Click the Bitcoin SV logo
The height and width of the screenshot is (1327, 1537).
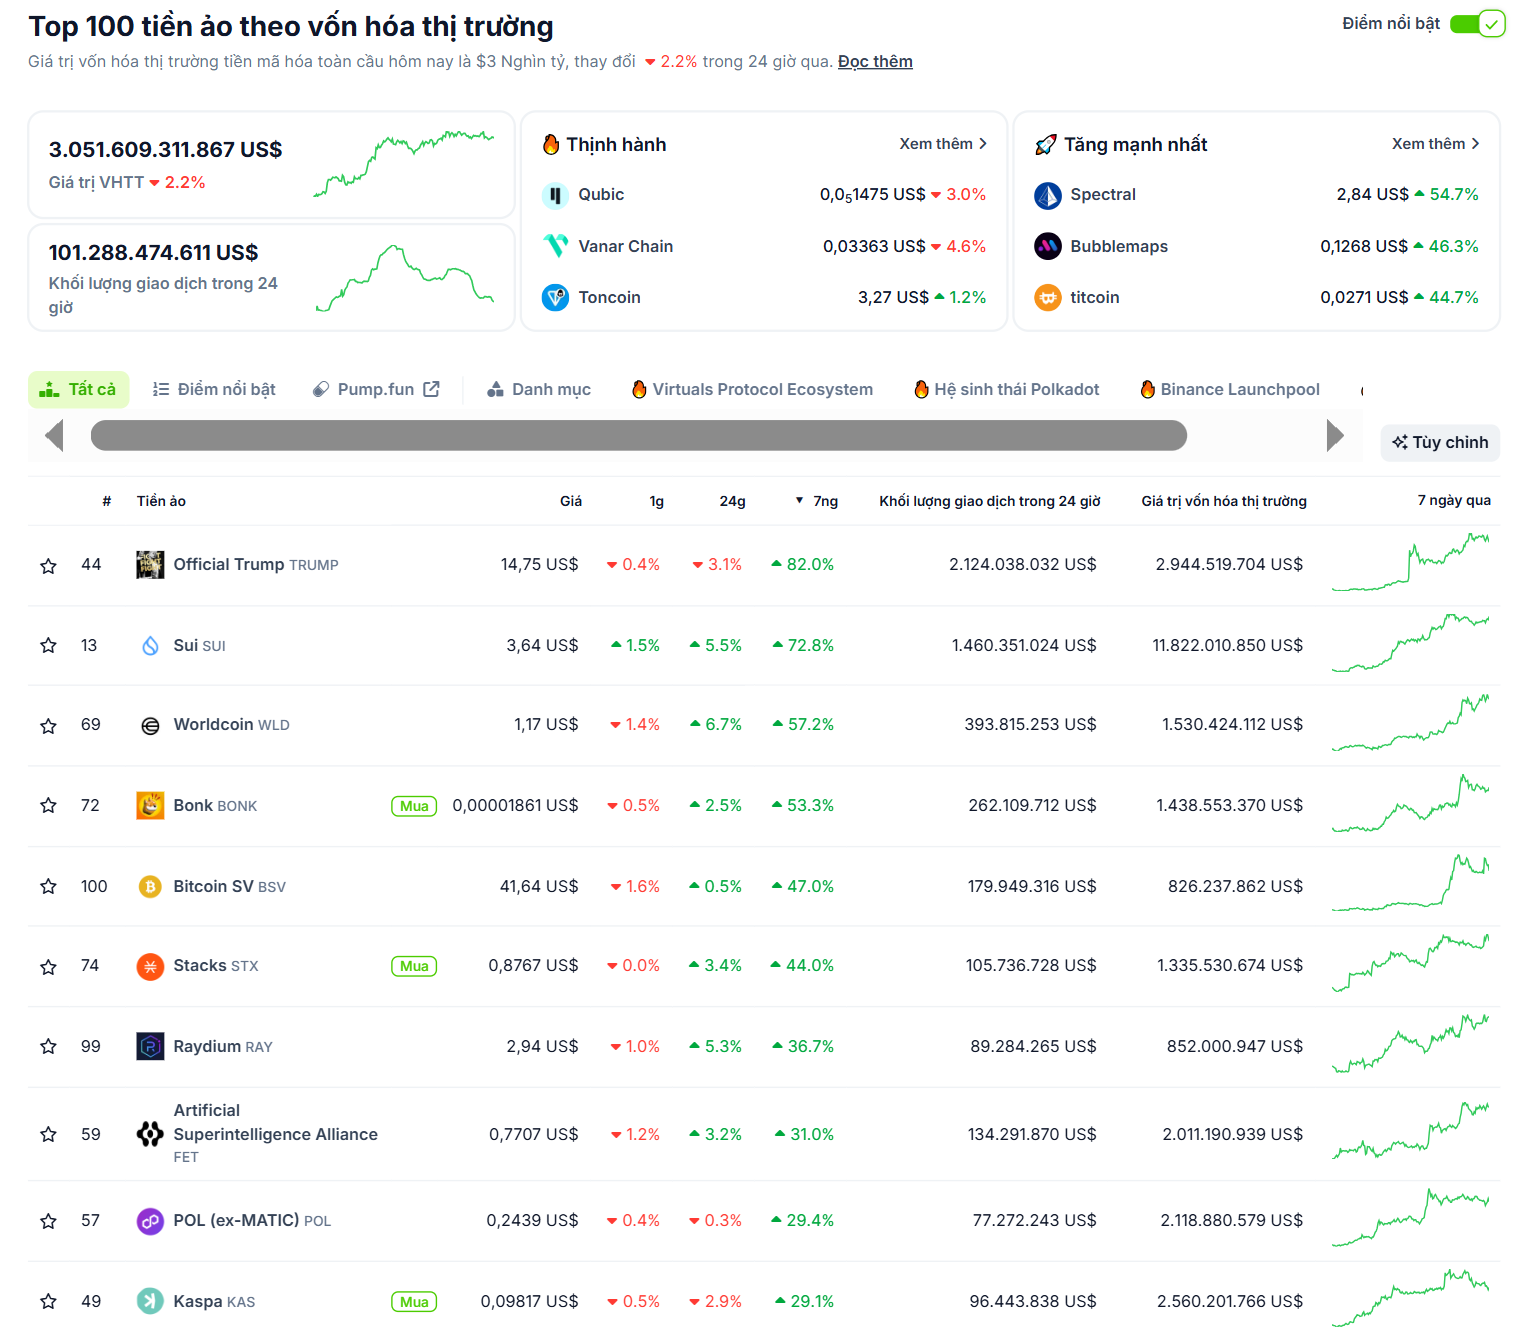[150, 886]
